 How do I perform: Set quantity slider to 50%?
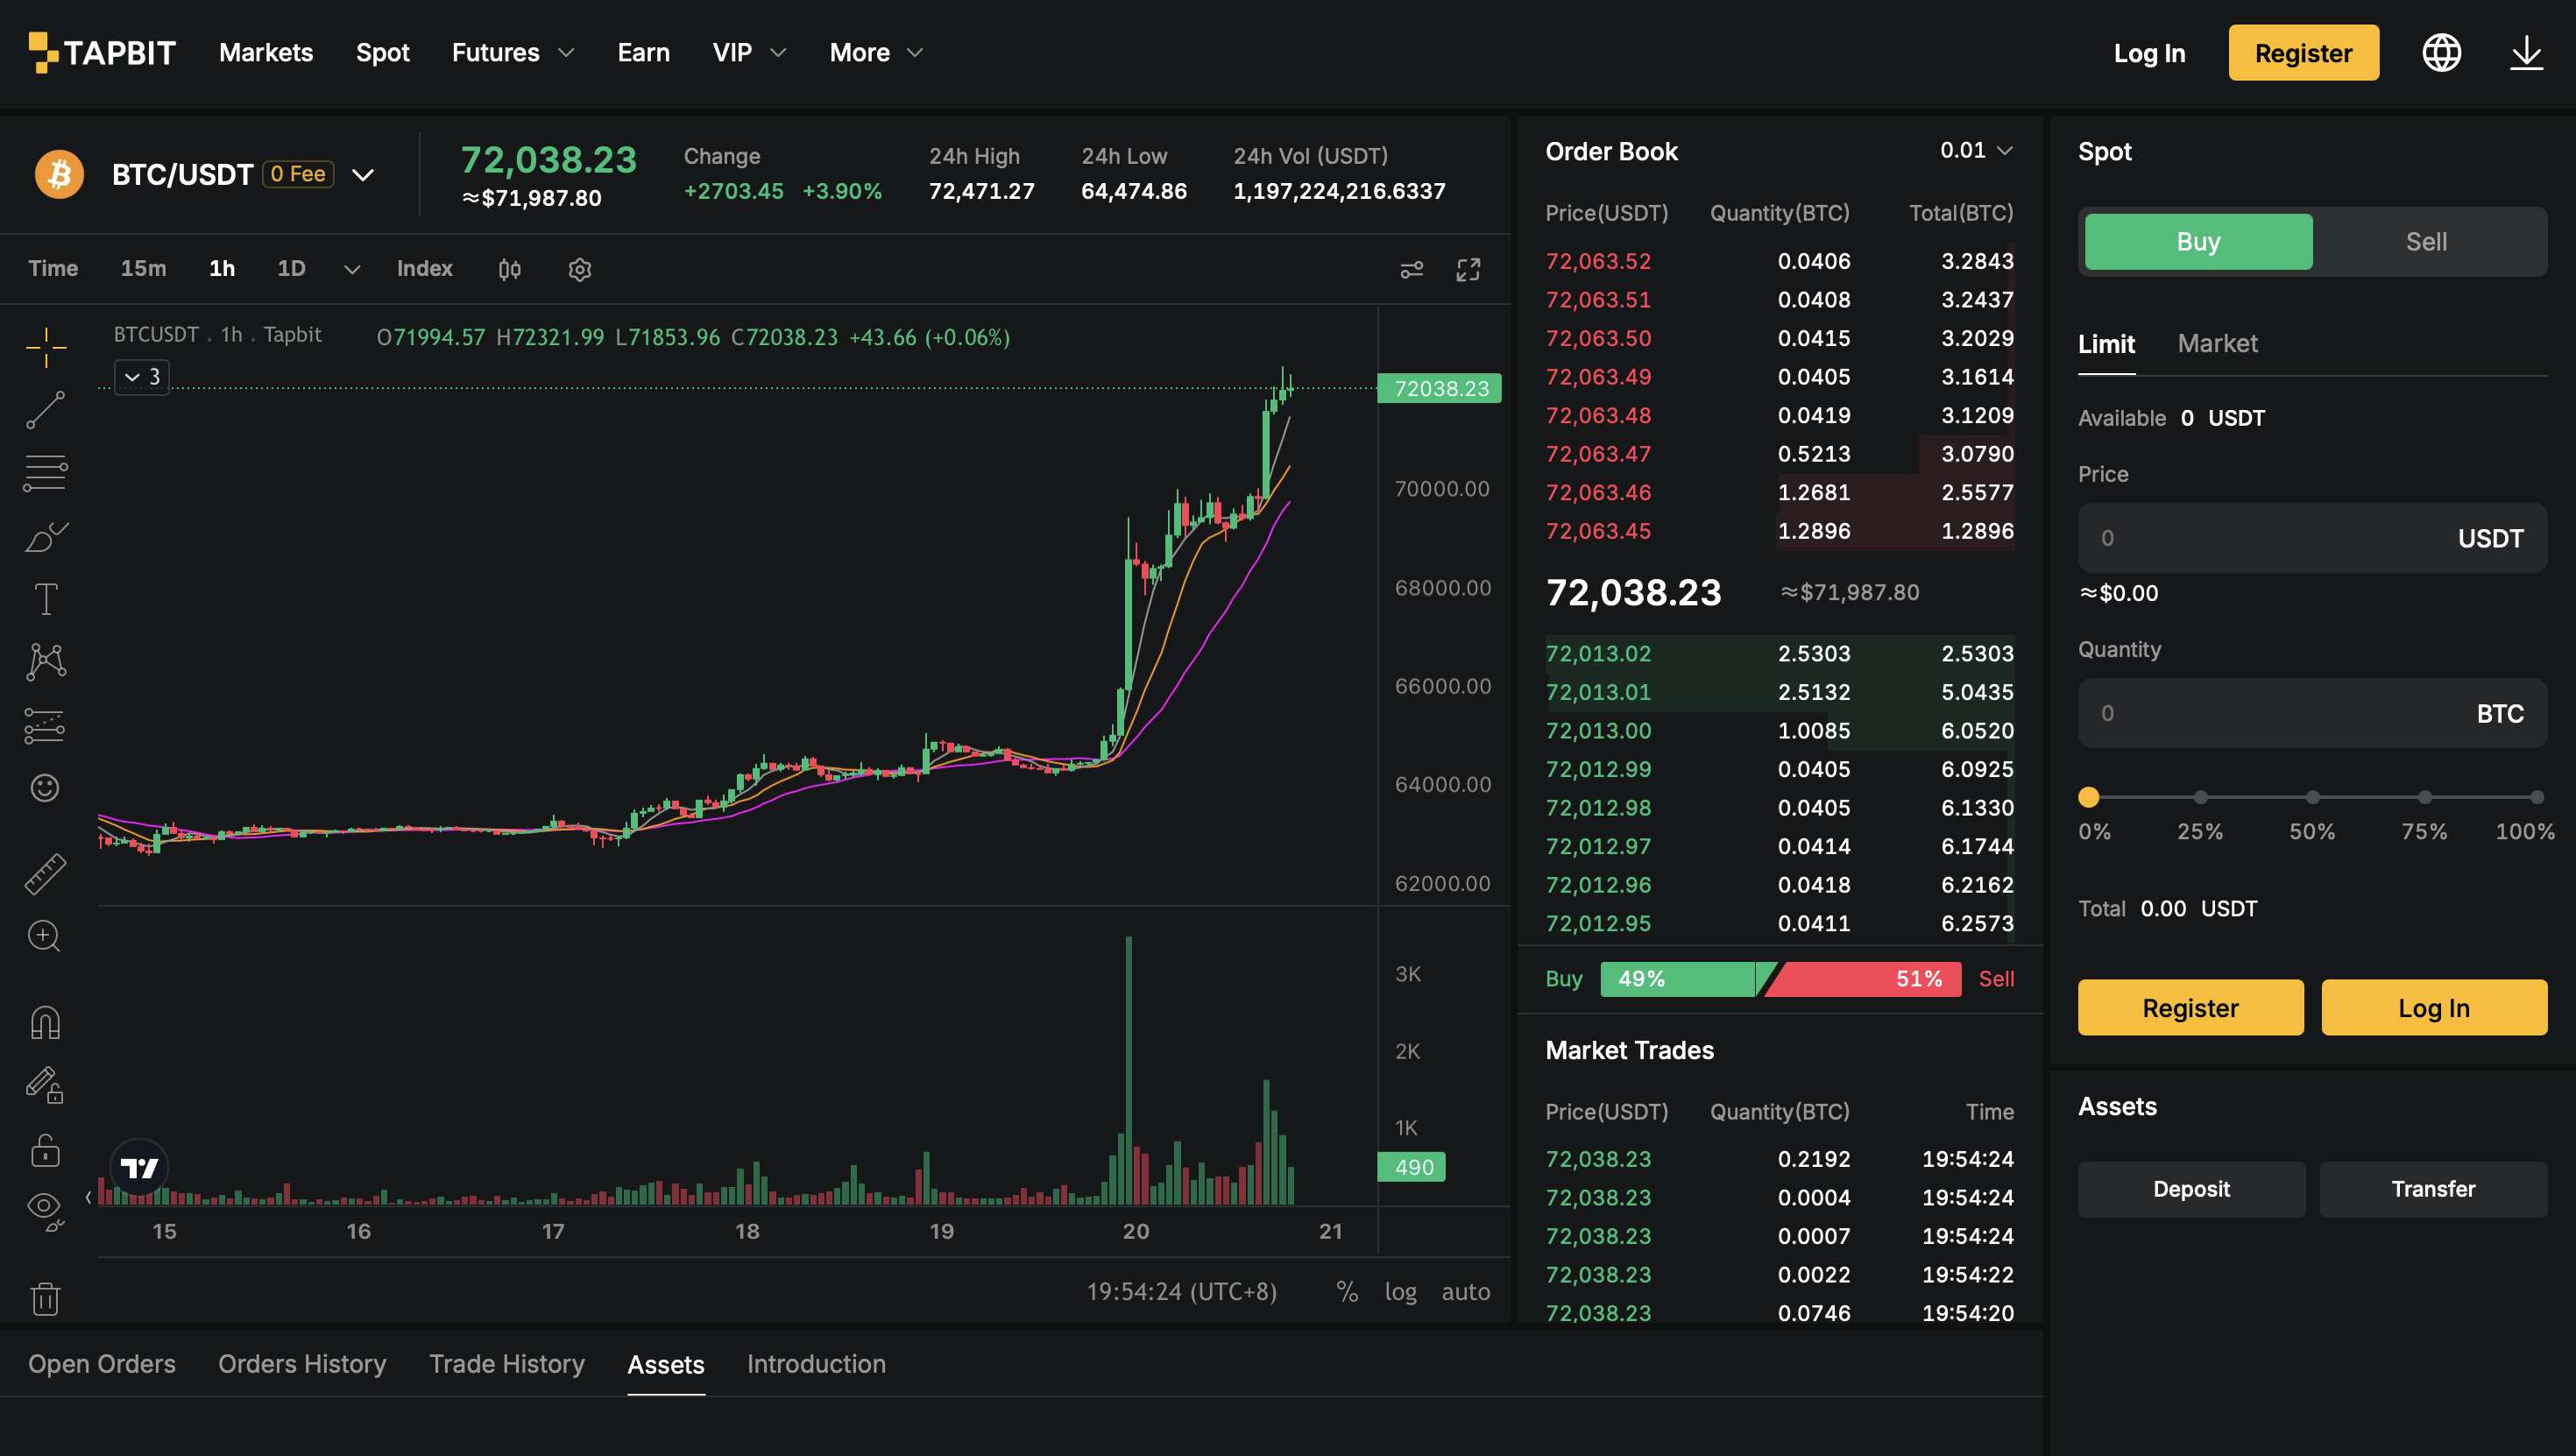pos(2313,797)
